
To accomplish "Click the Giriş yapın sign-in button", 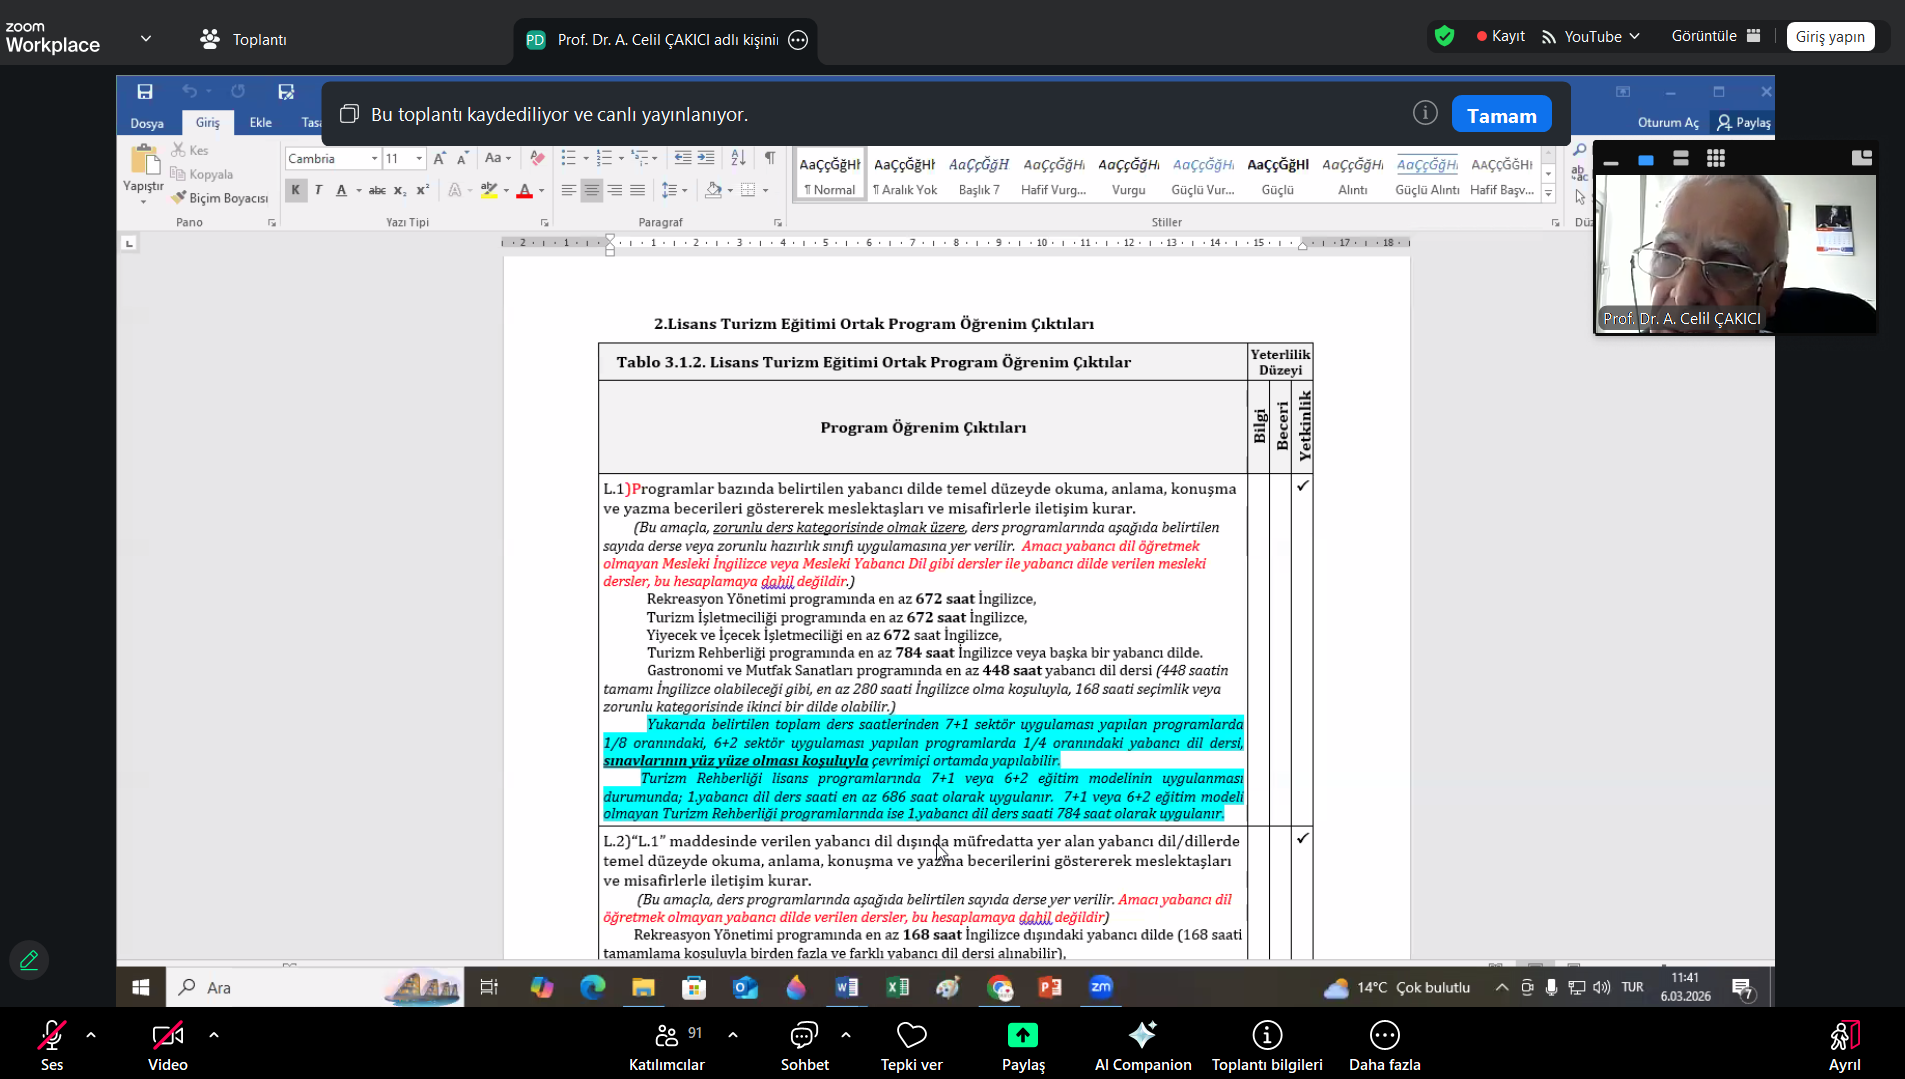I will click(1829, 37).
